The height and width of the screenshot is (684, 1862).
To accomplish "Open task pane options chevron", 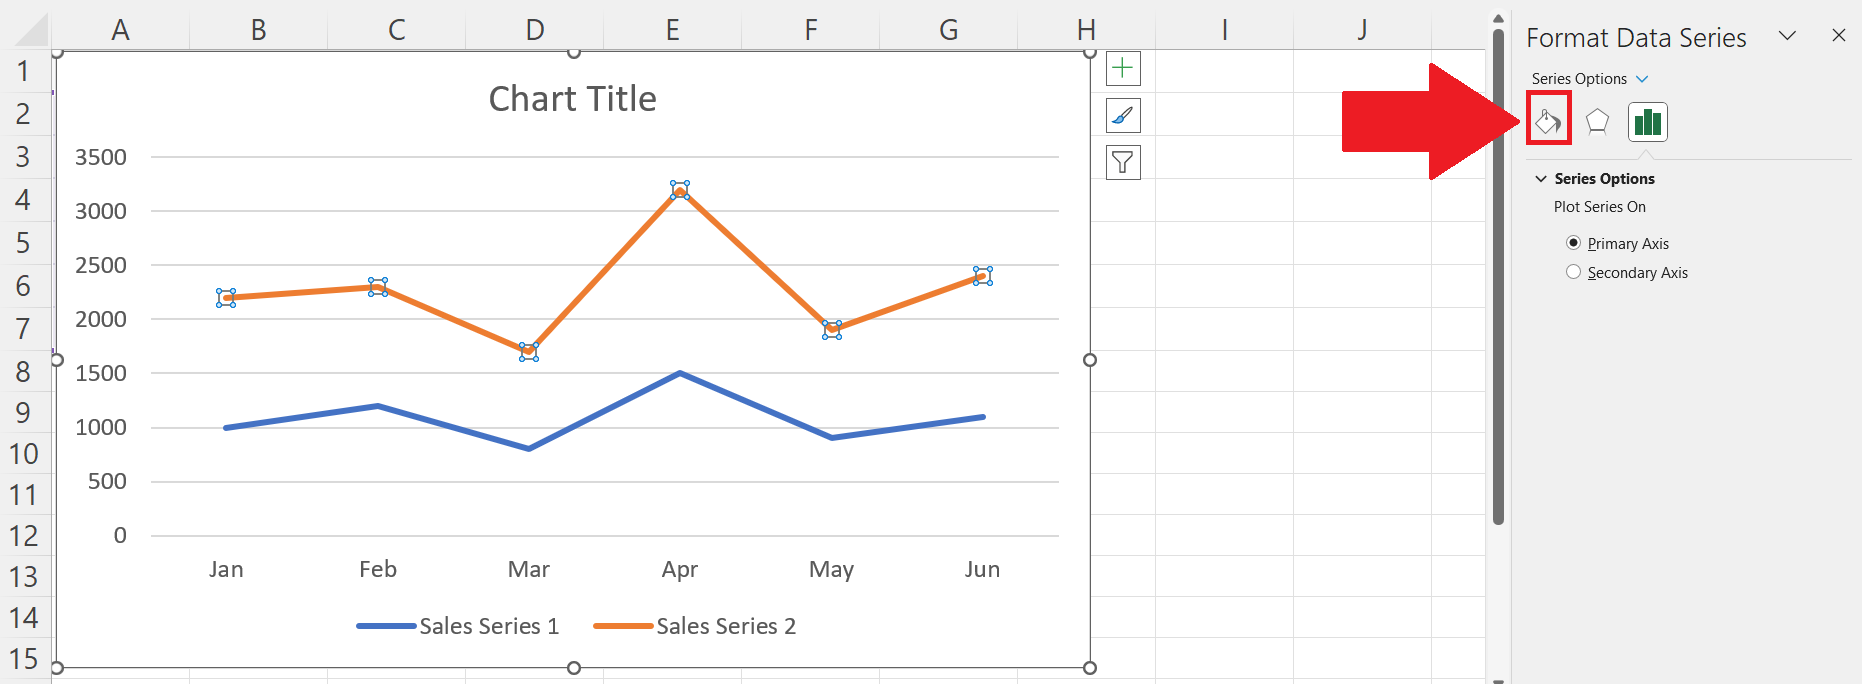I will point(1787,36).
